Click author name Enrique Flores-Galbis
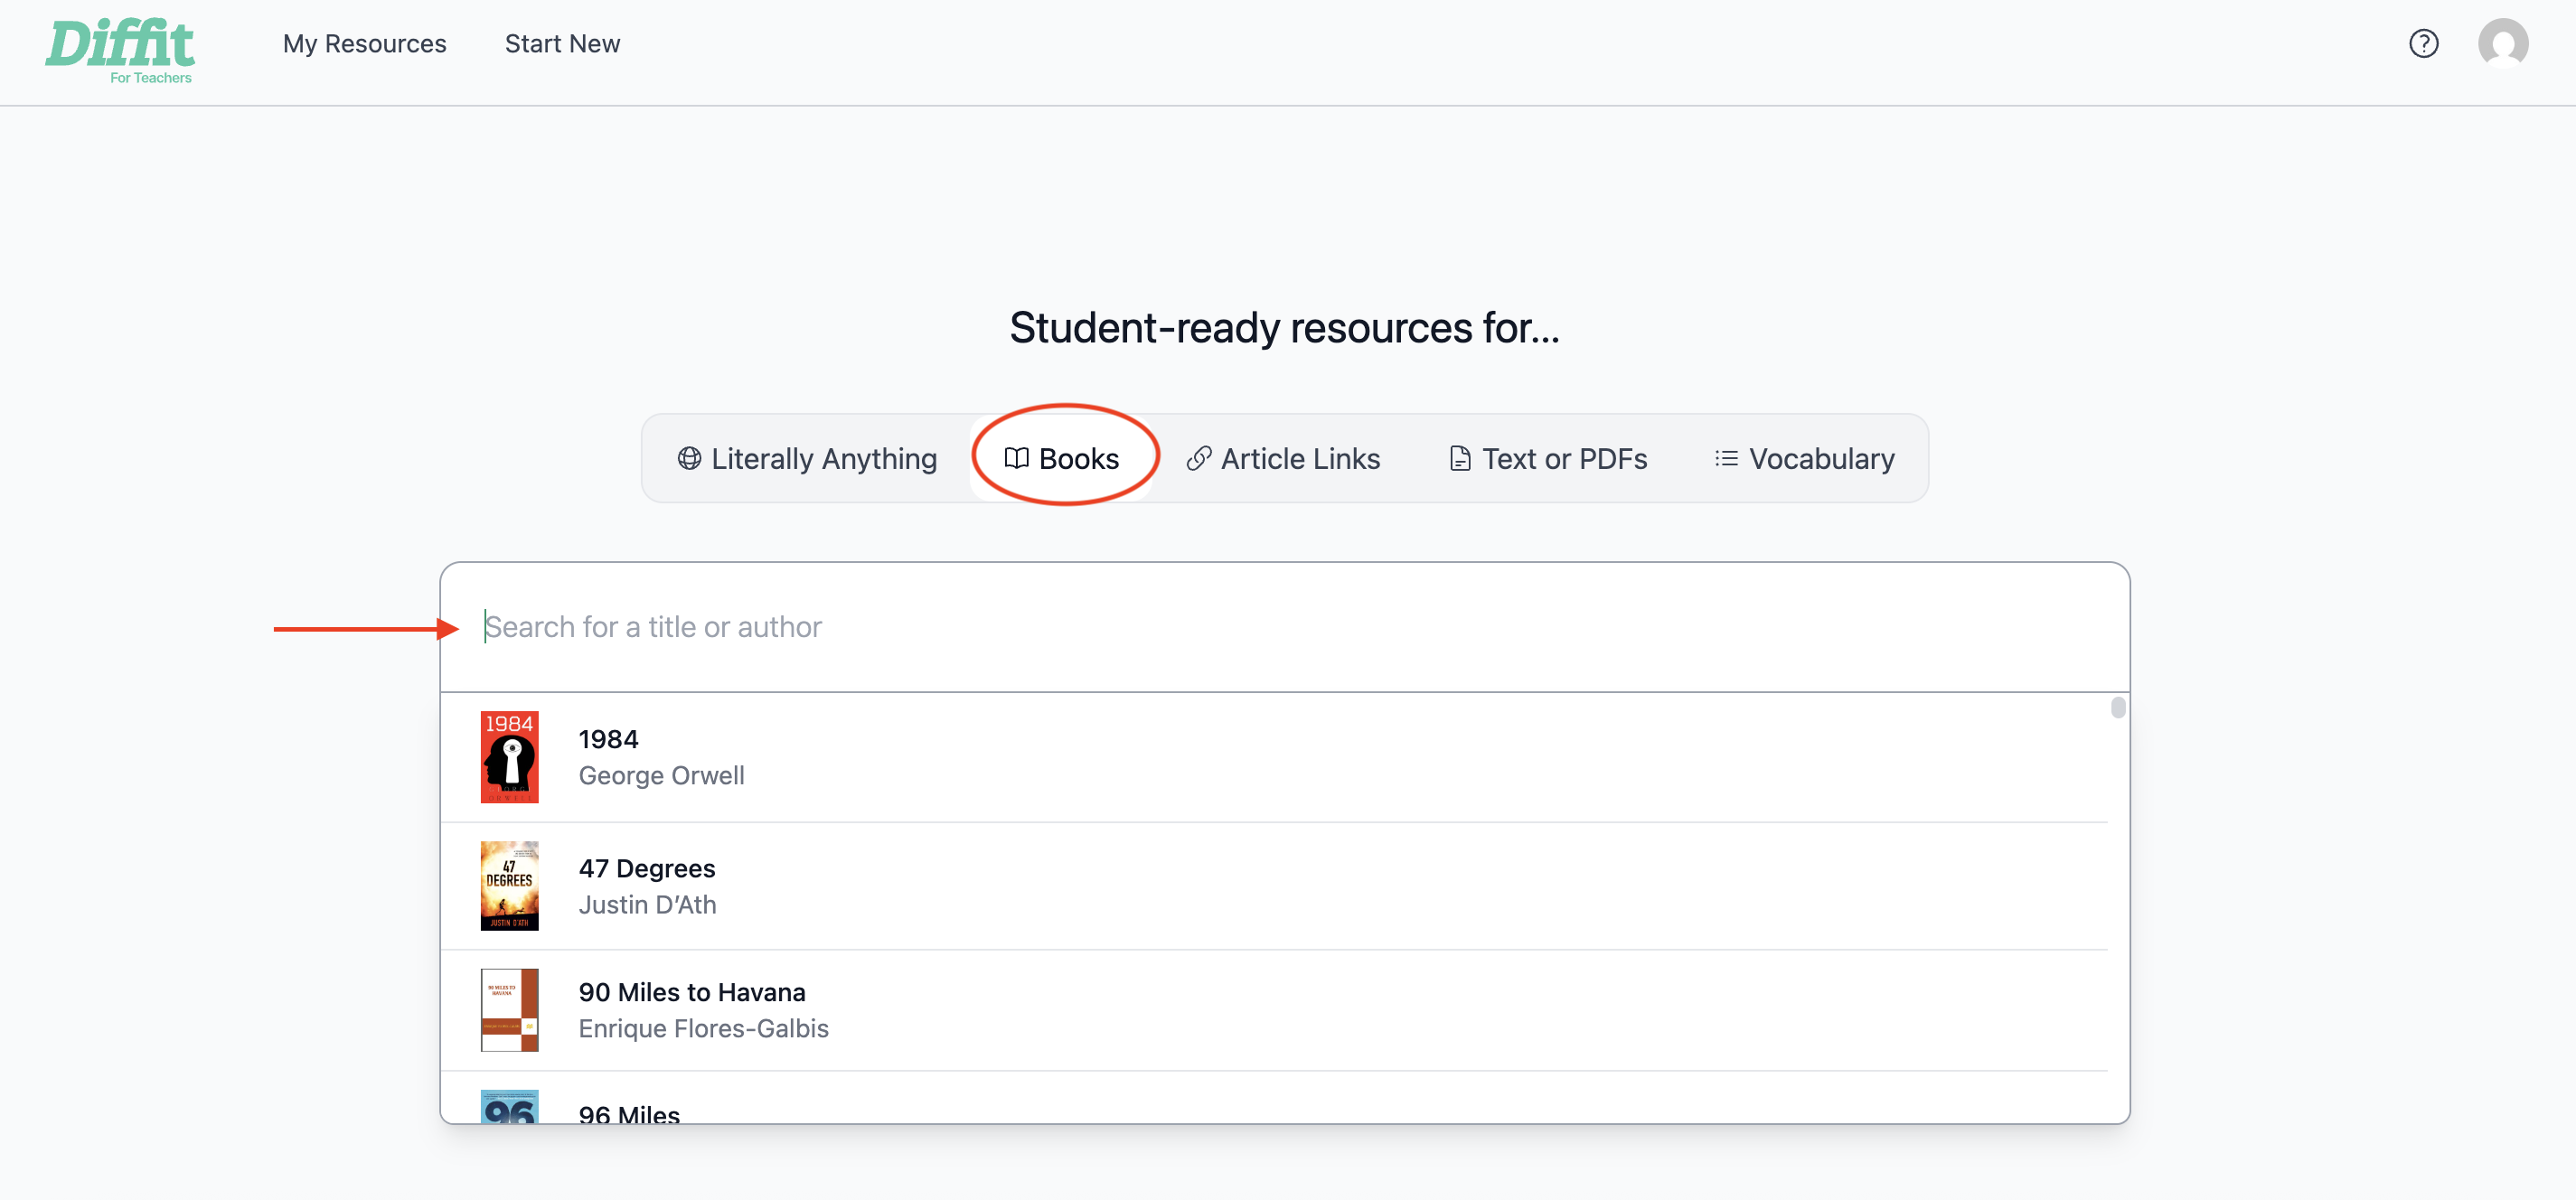Image resolution: width=2576 pixels, height=1200 pixels. coord(703,1028)
